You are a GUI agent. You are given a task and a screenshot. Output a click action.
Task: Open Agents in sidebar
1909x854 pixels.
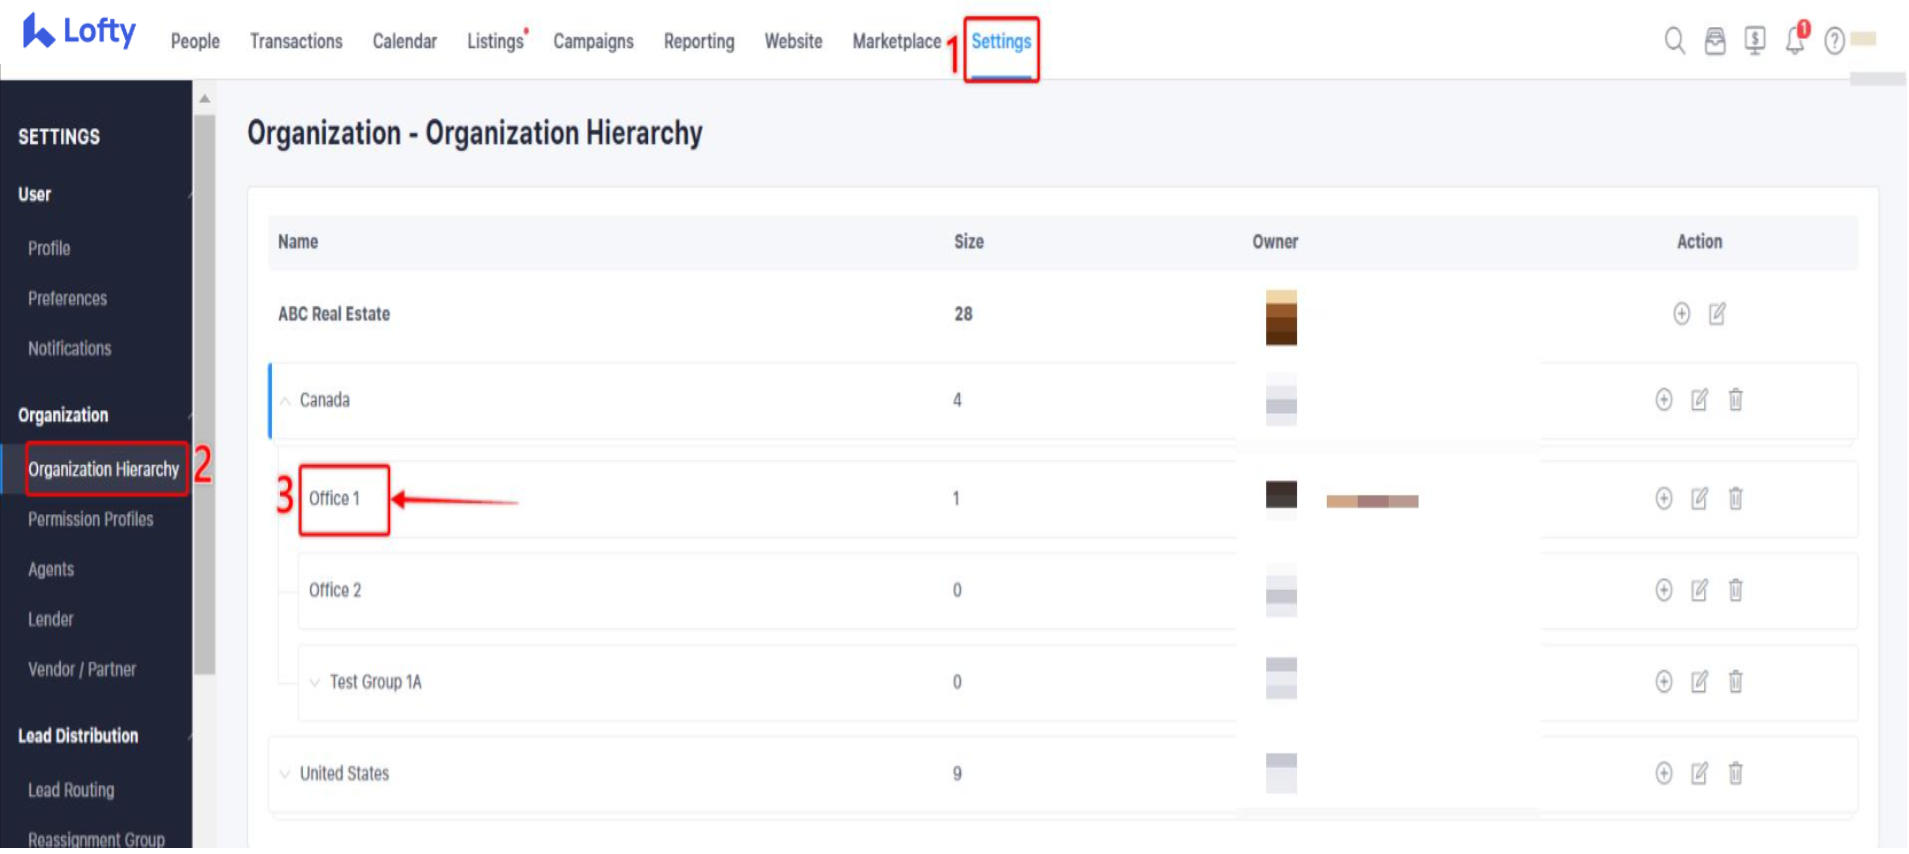[x=51, y=570]
